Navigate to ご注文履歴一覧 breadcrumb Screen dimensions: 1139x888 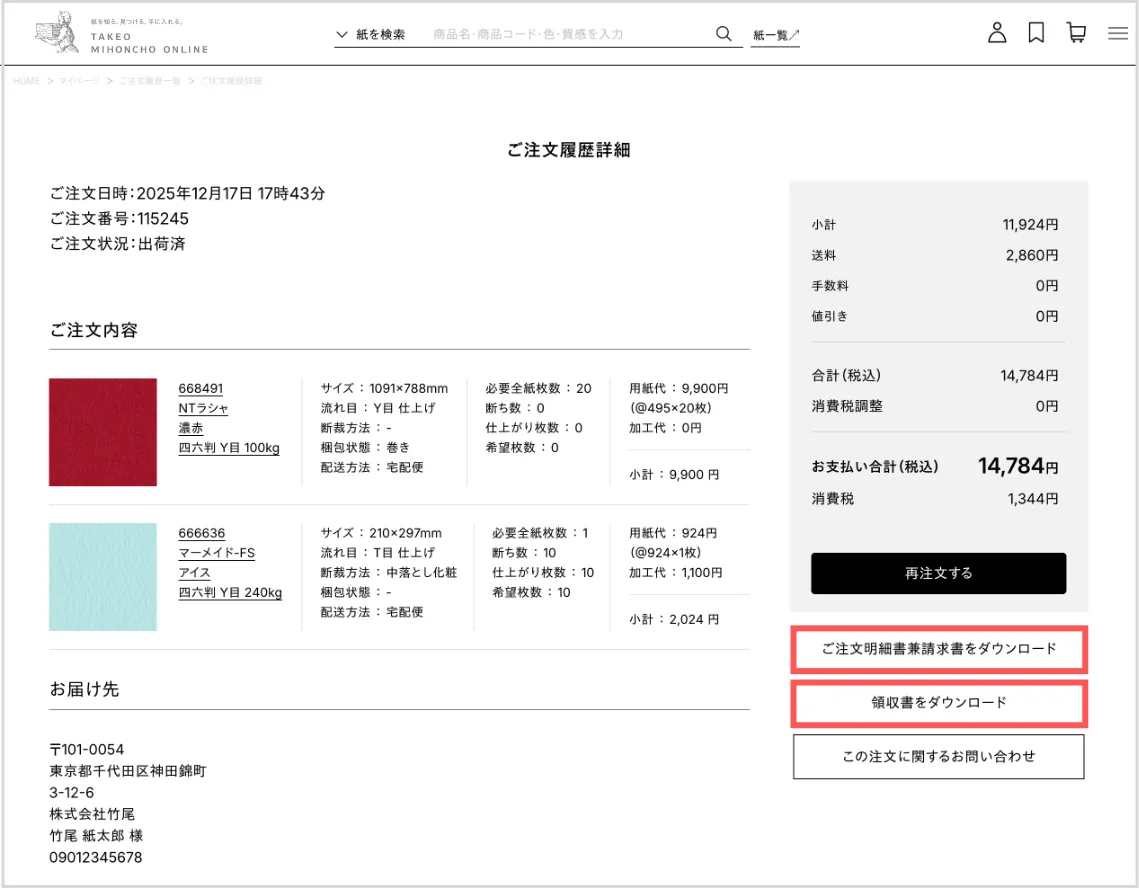[x=150, y=81]
